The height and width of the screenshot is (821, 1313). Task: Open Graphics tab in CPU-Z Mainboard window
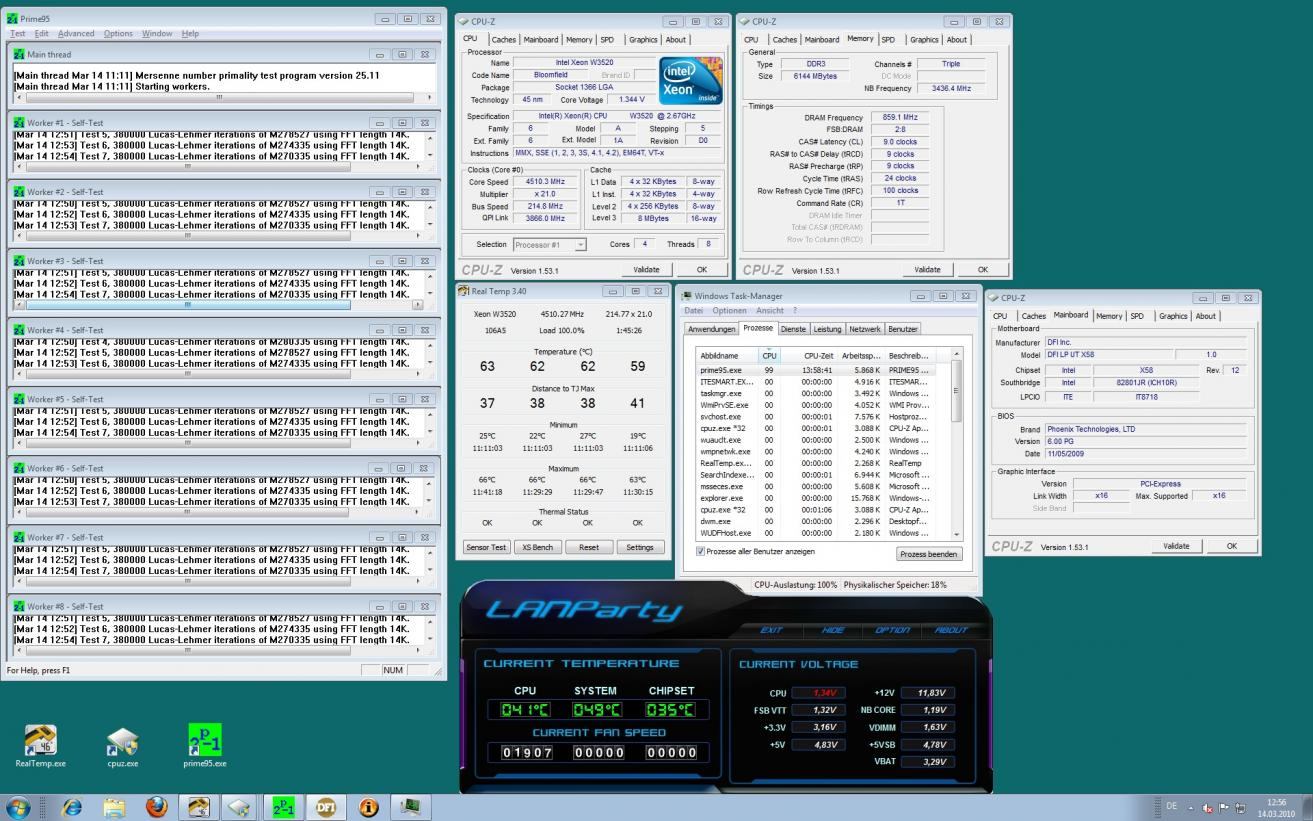[x=1172, y=316]
